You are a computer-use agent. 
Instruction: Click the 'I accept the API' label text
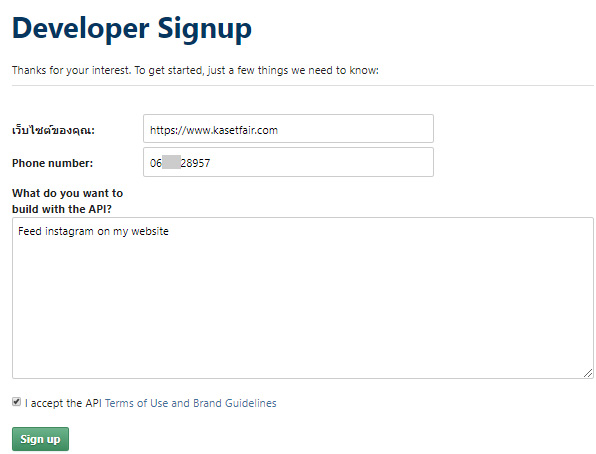tap(63, 403)
